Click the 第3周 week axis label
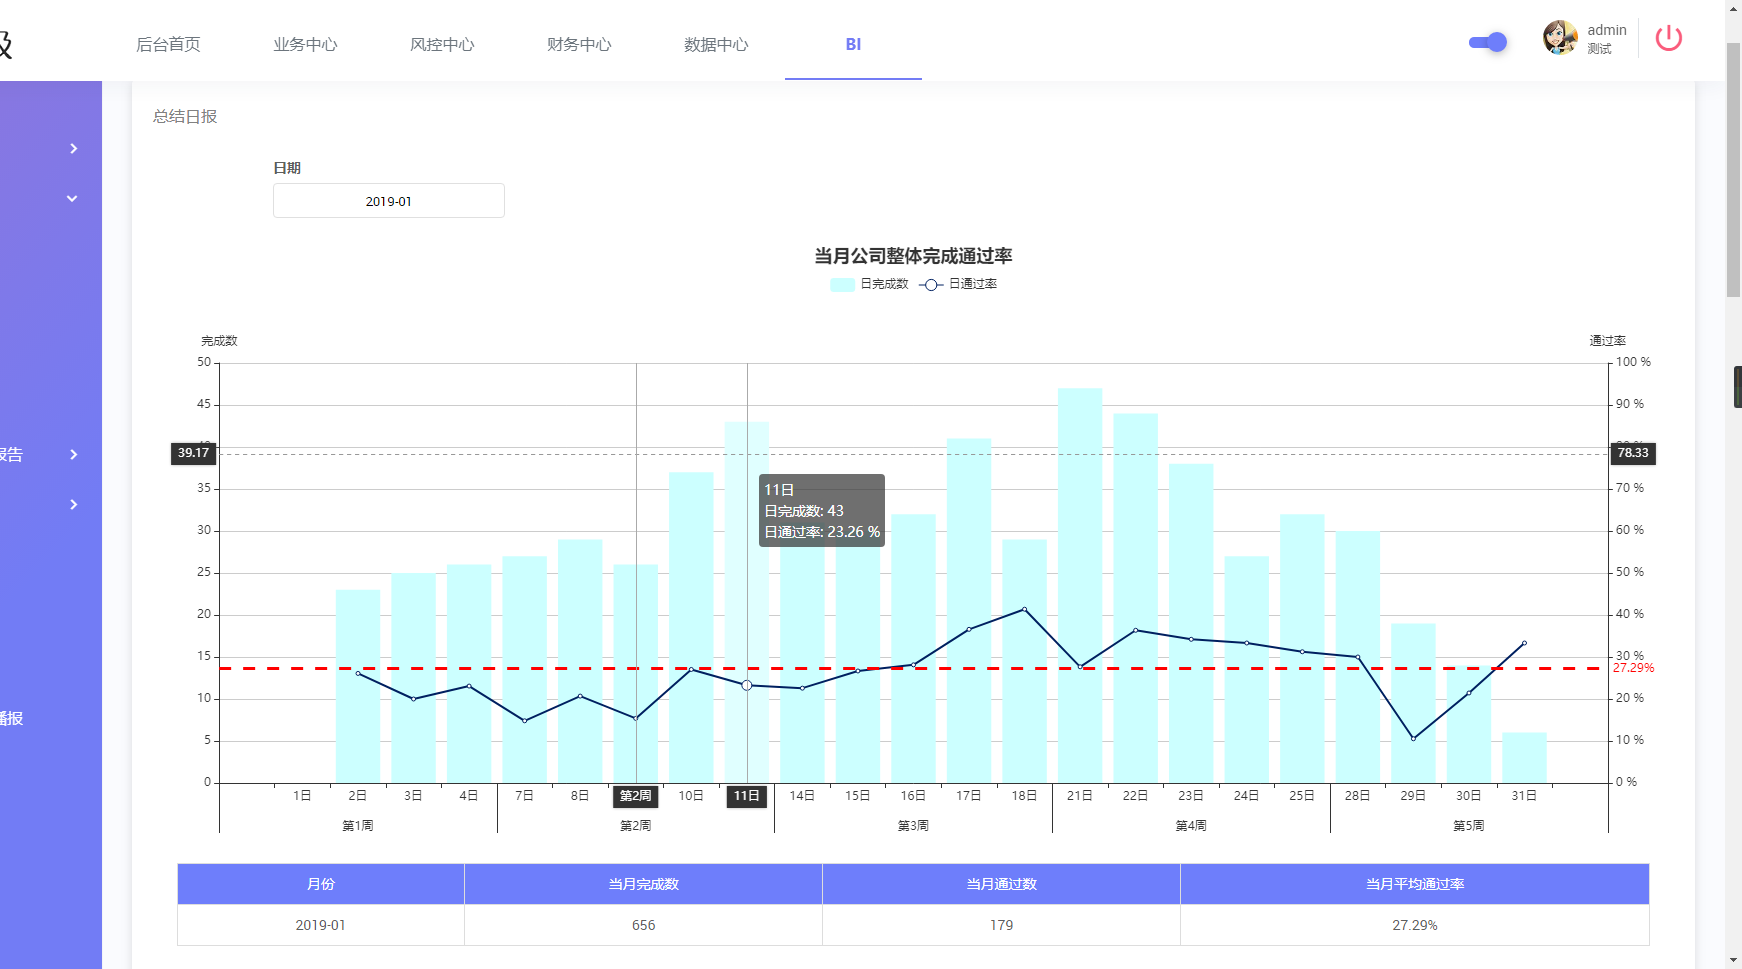 pos(913,826)
